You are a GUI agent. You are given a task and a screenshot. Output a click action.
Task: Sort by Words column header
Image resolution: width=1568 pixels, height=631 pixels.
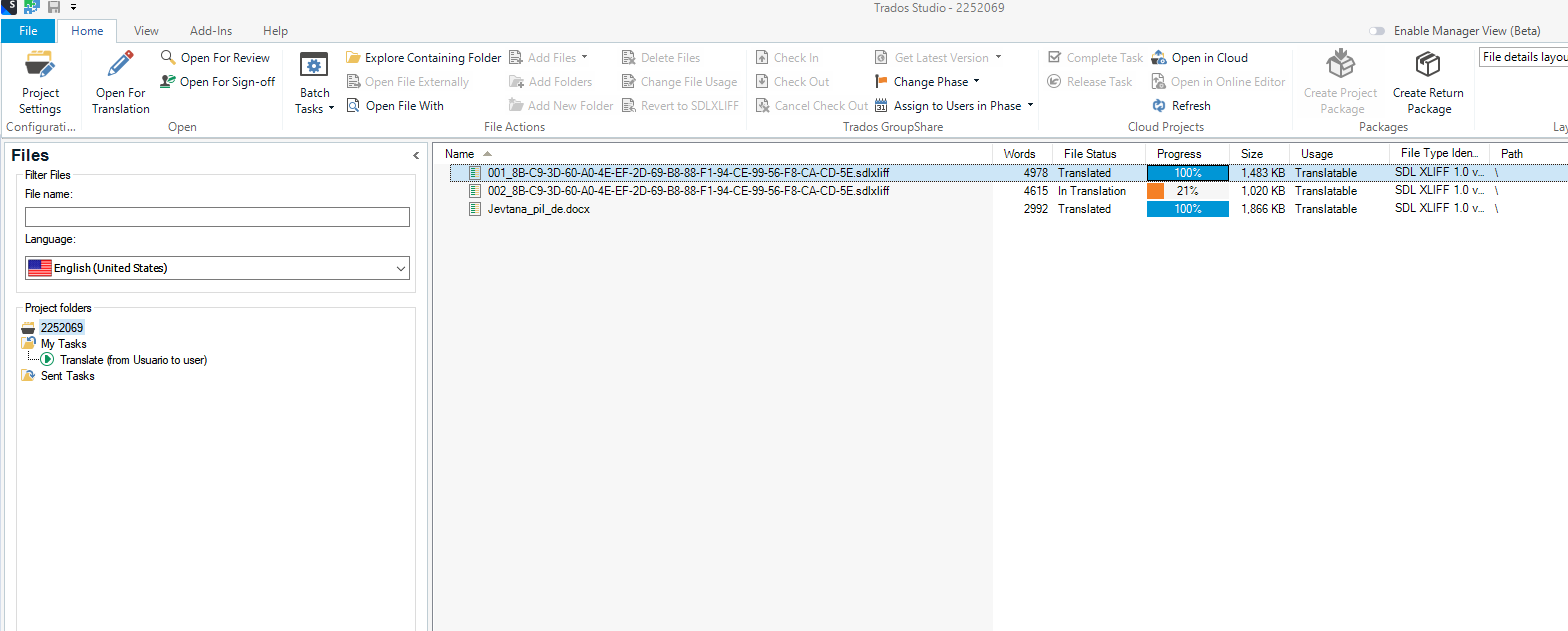tap(1021, 154)
